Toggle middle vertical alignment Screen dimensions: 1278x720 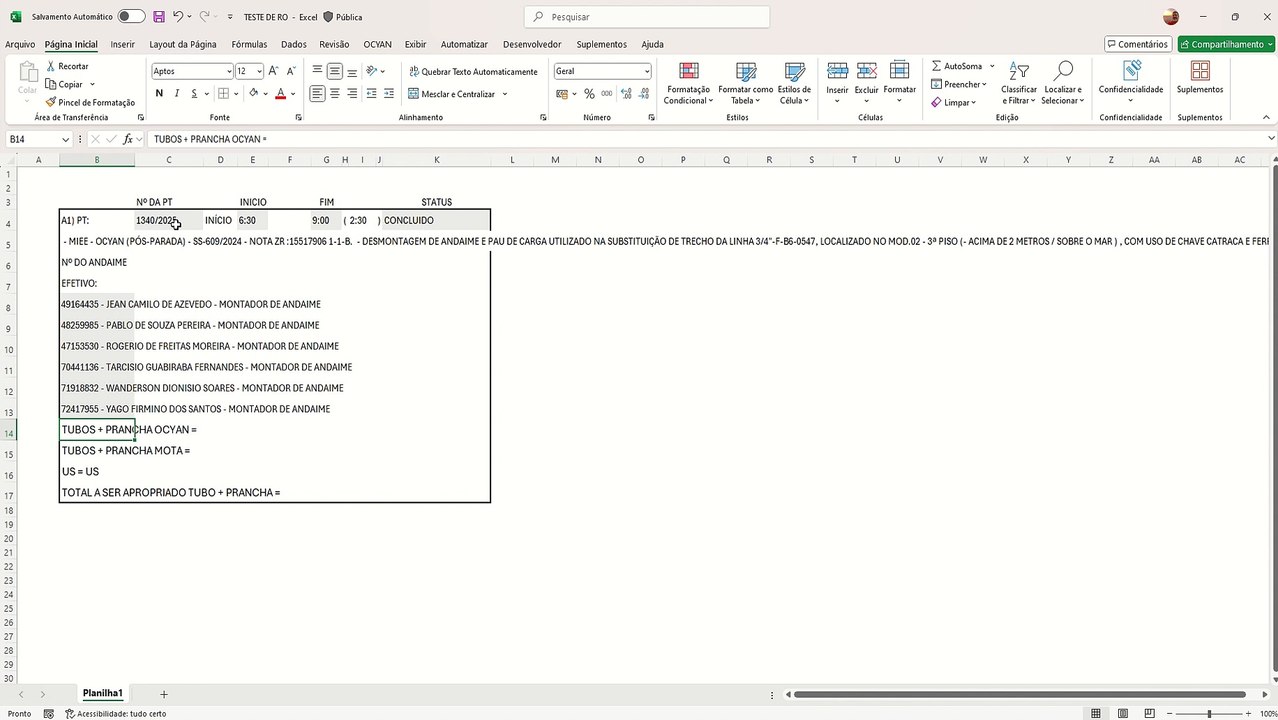pyautogui.click(x=335, y=71)
